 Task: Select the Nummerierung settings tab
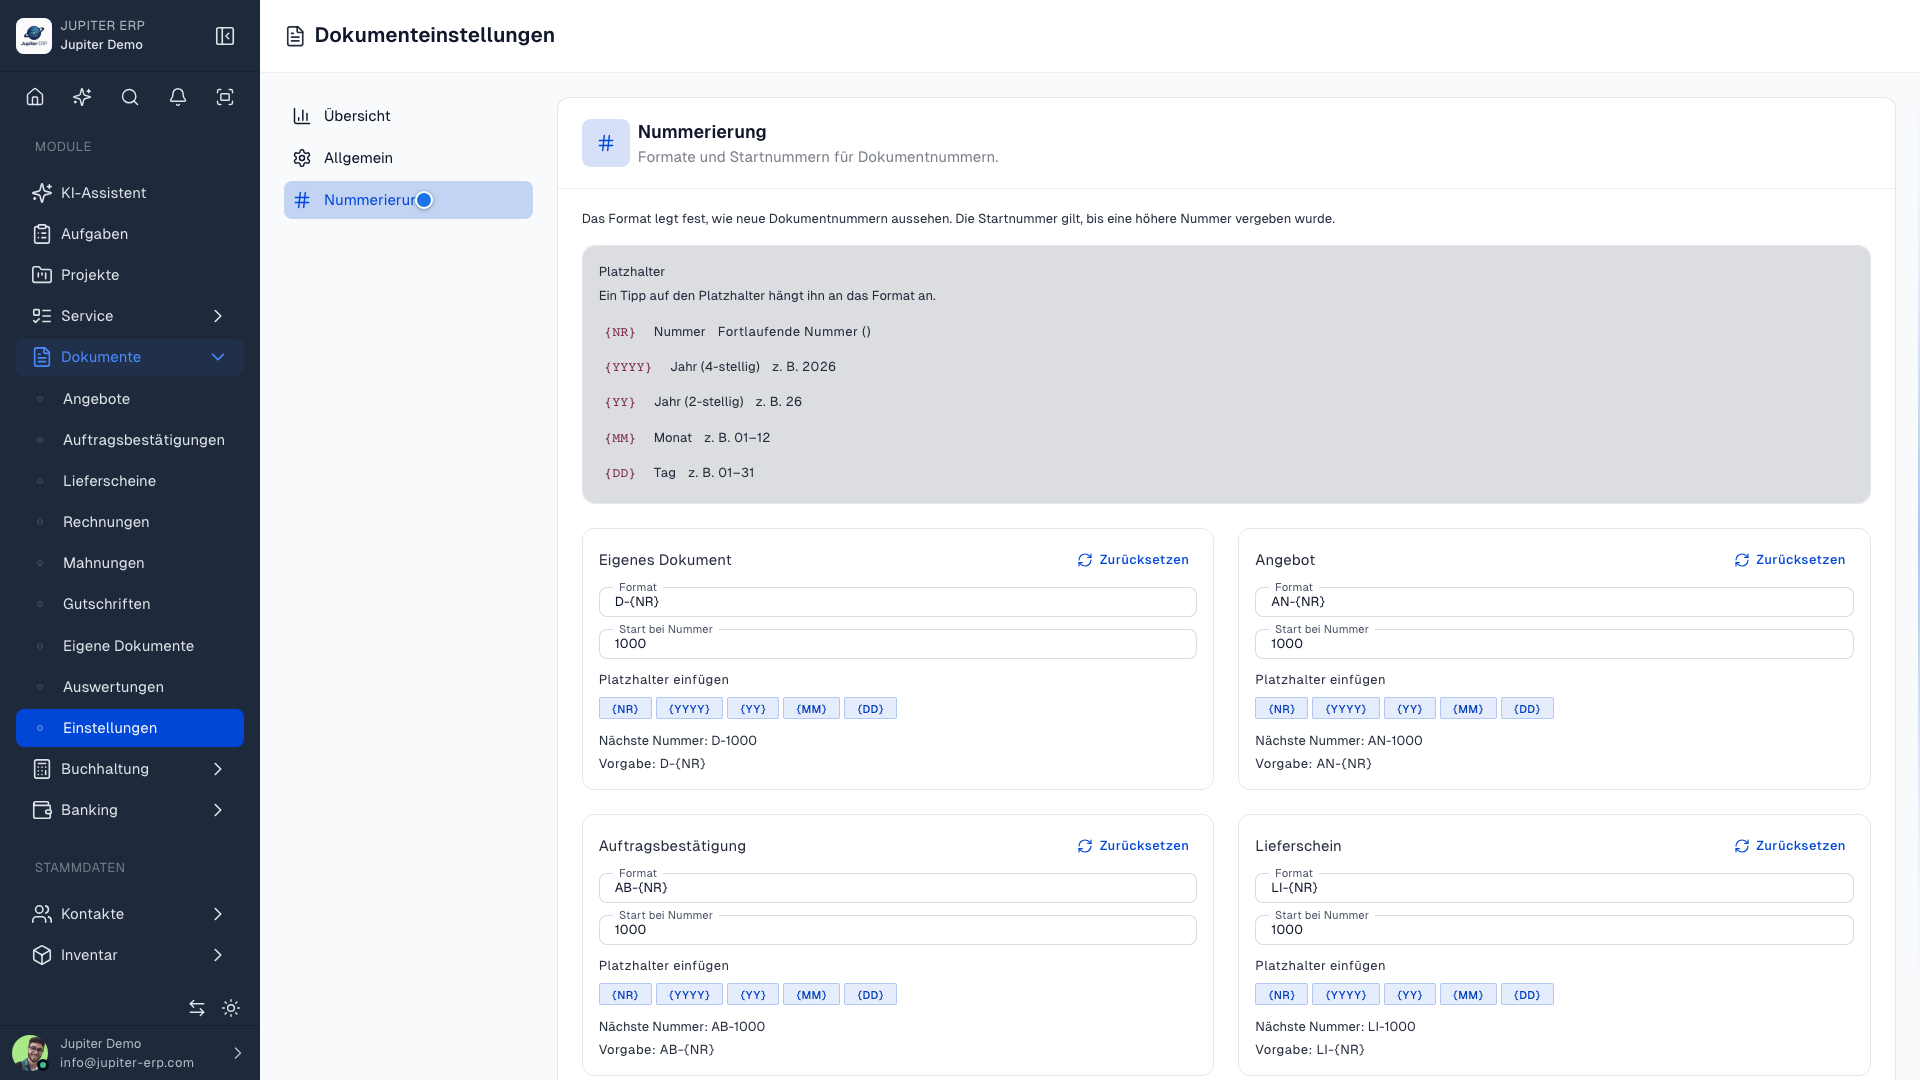[408, 200]
